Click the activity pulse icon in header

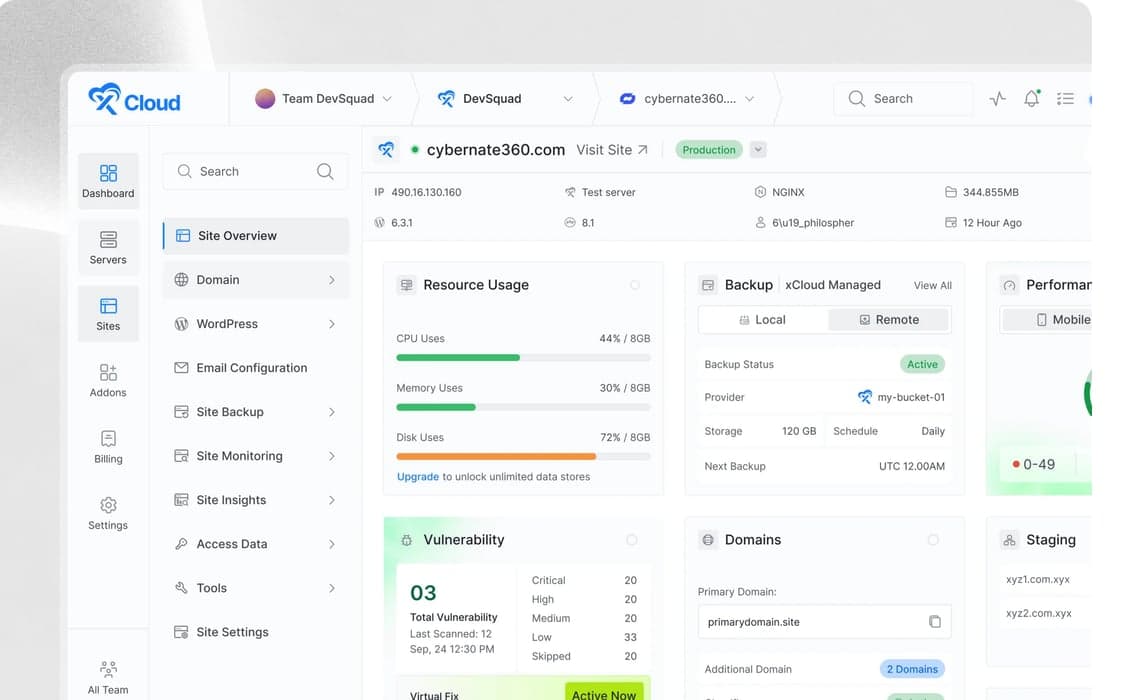(998, 98)
